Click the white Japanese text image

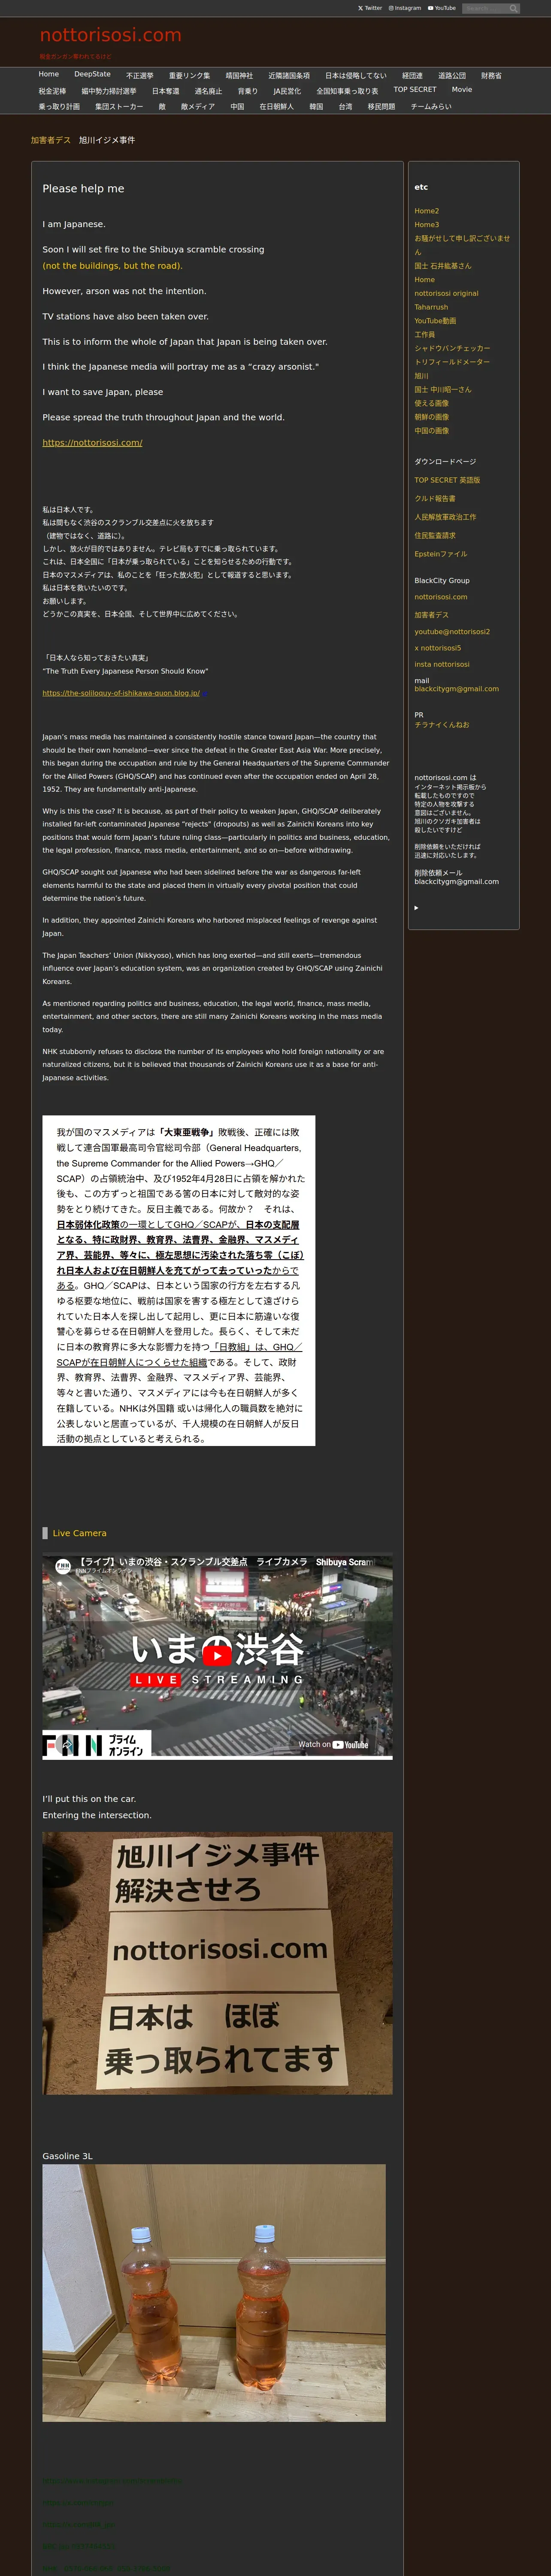point(179,1281)
